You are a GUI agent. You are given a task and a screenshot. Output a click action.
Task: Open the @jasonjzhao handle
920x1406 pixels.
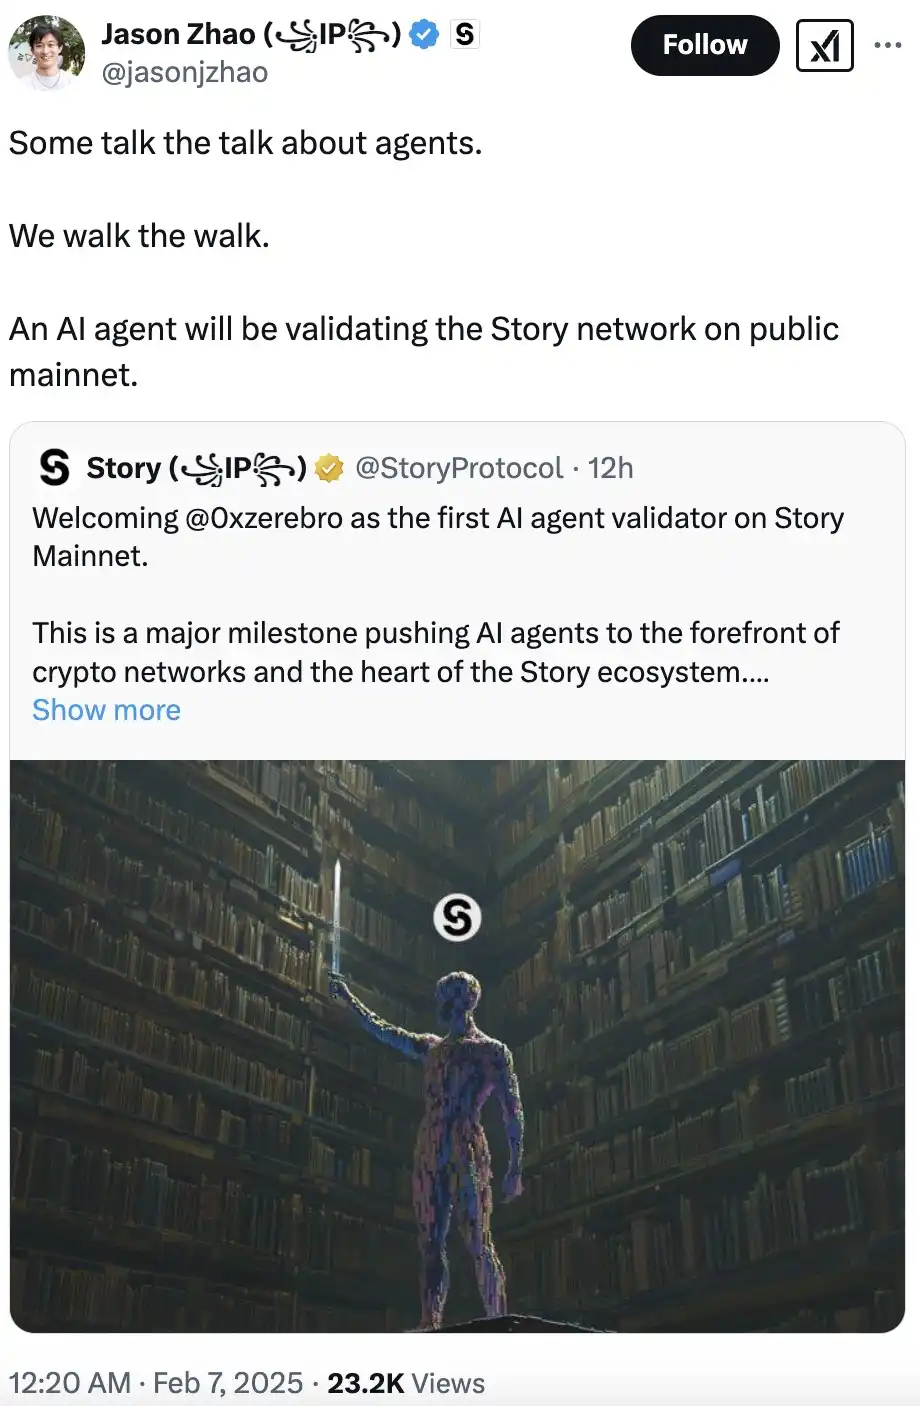(185, 73)
